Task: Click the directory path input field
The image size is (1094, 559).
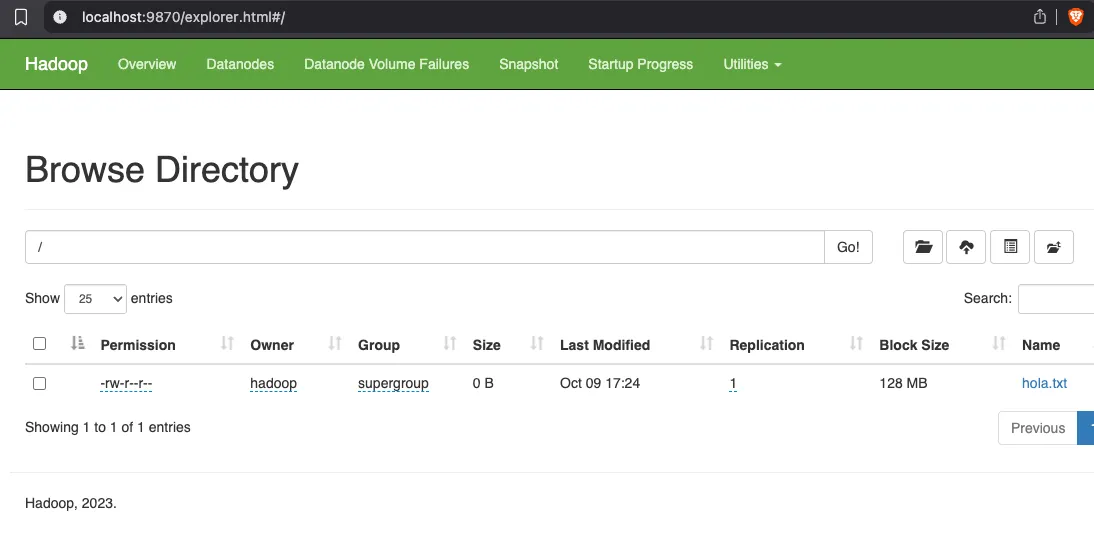Action: coord(424,247)
